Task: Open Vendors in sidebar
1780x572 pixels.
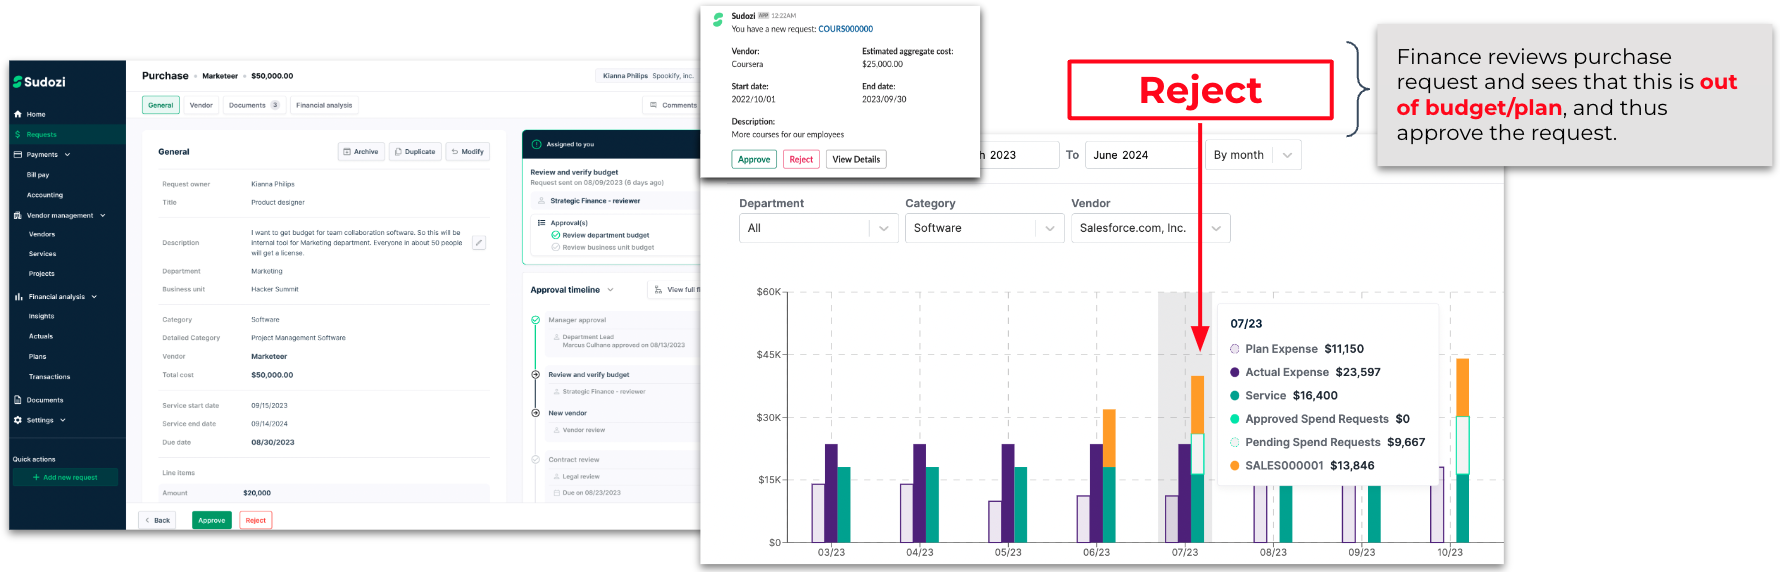Action: (x=42, y=234)
